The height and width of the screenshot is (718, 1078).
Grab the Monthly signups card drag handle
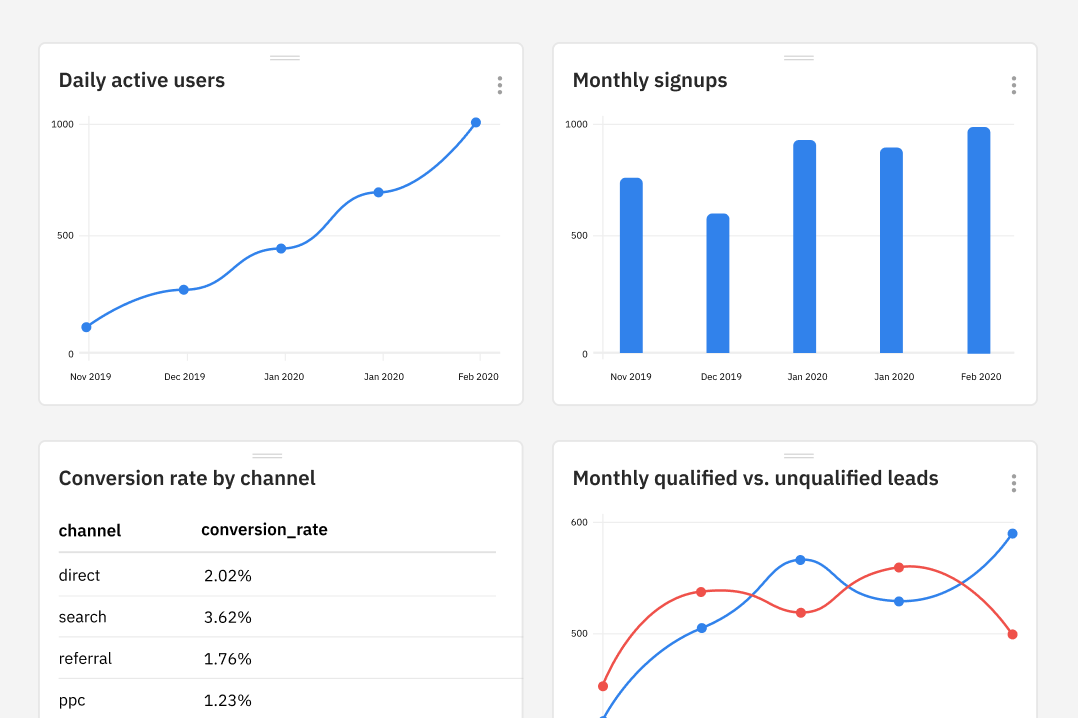point(799,58)
